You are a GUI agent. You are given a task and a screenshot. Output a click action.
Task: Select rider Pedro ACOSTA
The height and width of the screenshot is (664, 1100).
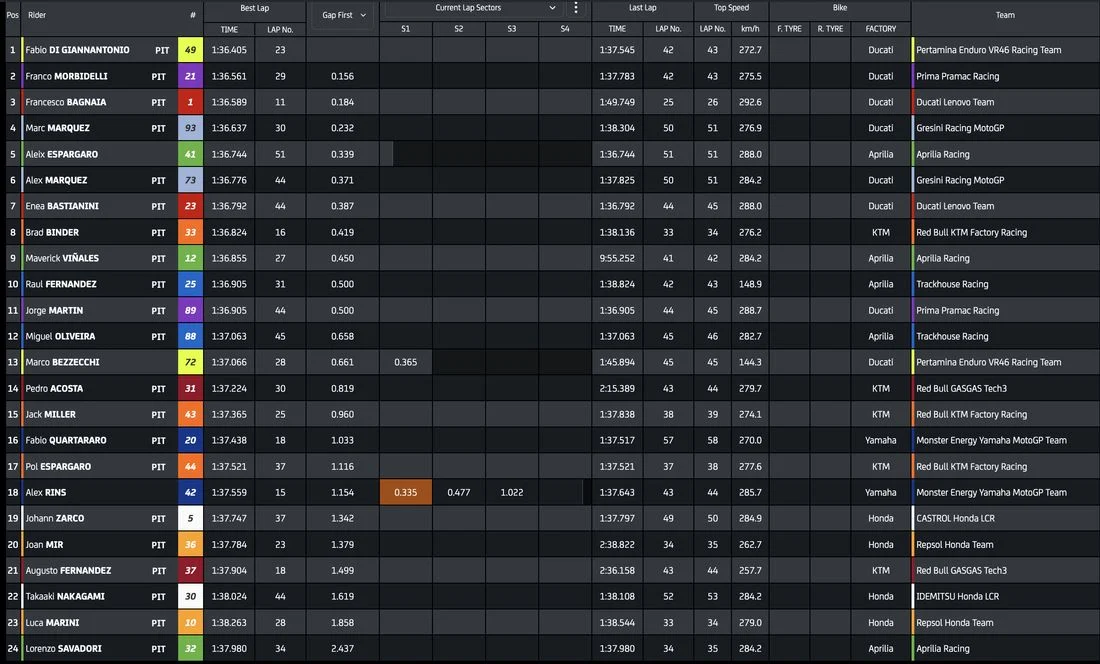point(54,388)
